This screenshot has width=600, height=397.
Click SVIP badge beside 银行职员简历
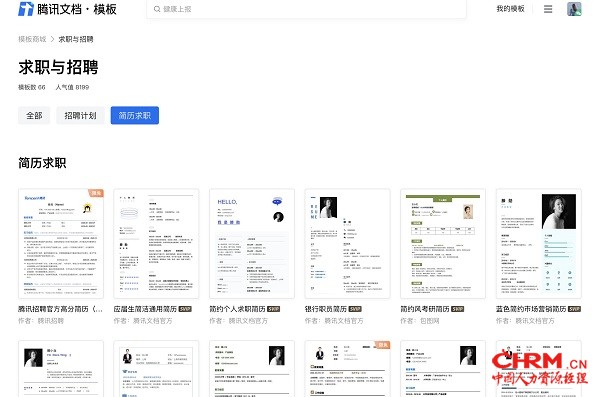point(355,309)
